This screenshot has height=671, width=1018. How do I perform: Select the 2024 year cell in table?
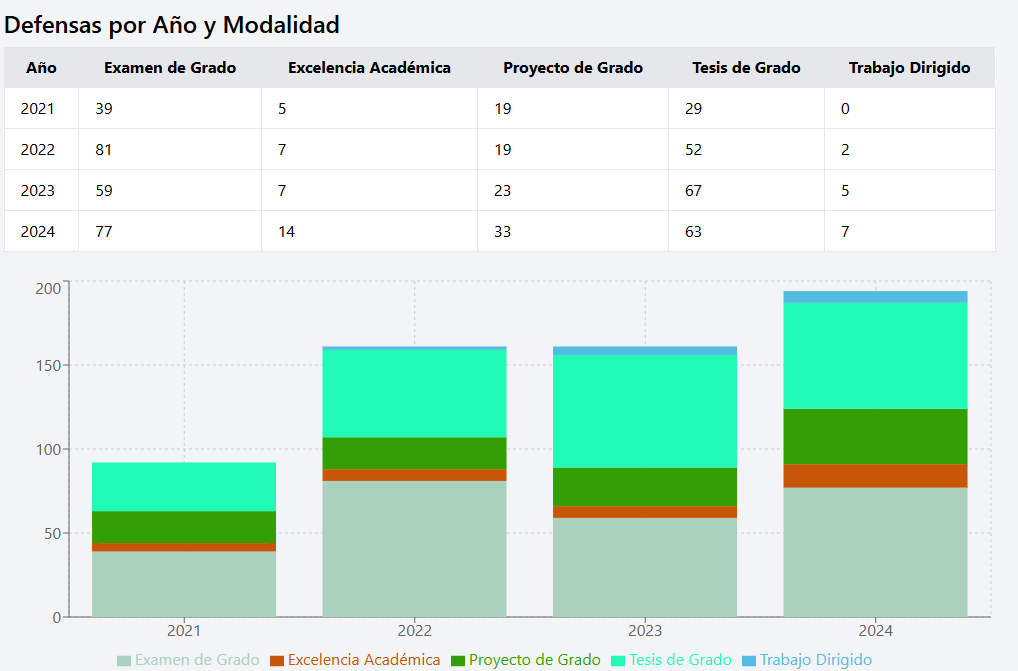coord(42,231)
